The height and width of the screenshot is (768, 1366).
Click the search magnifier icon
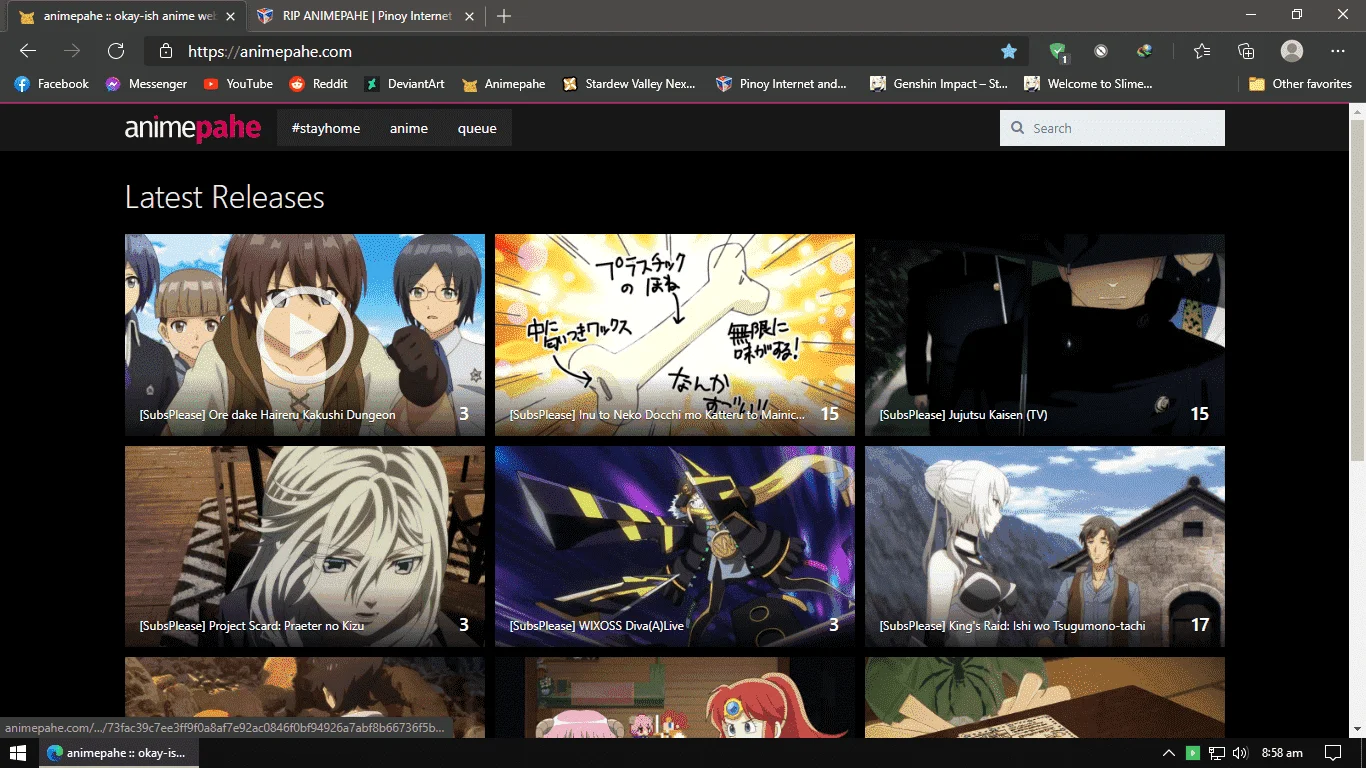[x=1018, y=128]
